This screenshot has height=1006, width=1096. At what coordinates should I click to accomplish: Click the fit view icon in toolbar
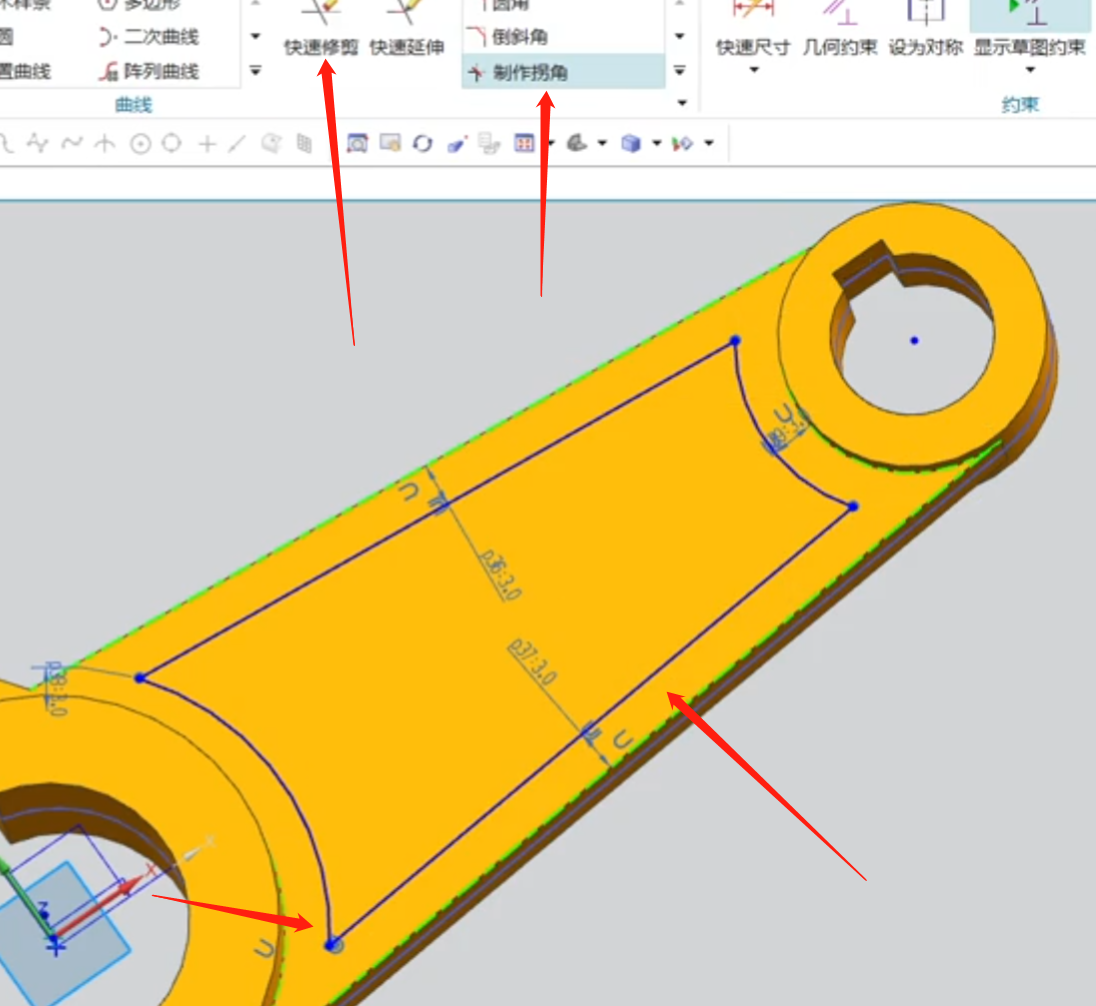[356, 143]
